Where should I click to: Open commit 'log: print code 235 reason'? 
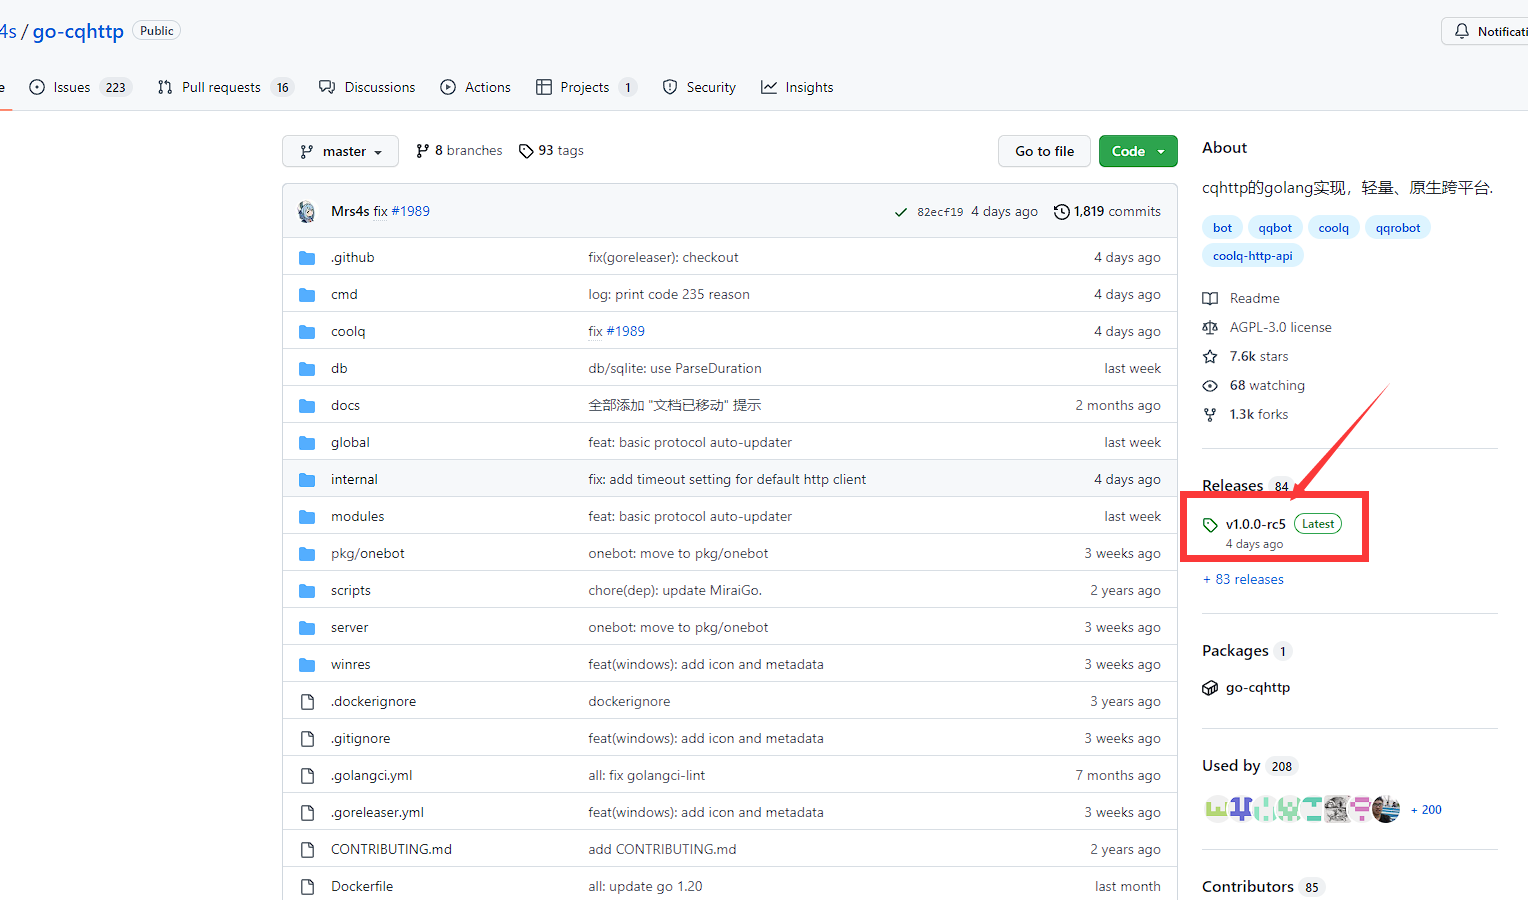pos(669,294)
